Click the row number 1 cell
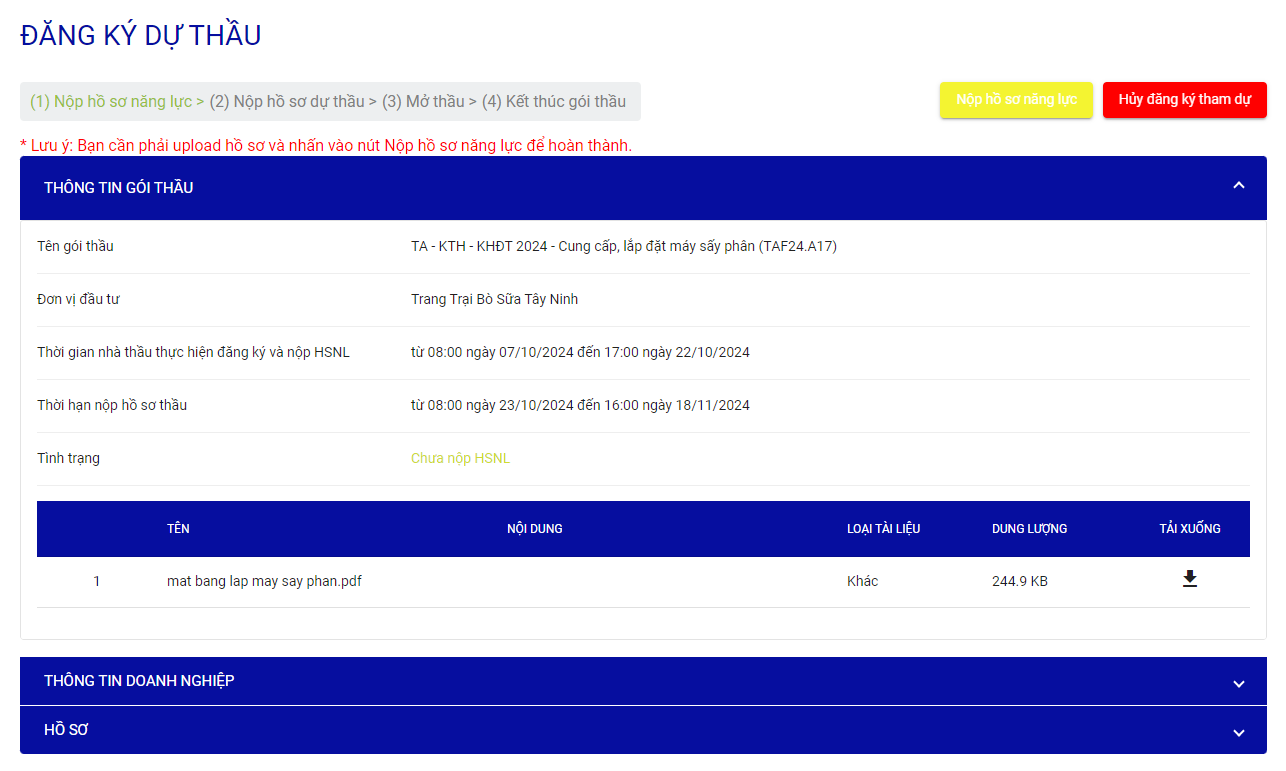This screenshot has width=1286, height=771. (x=96, y=581)
